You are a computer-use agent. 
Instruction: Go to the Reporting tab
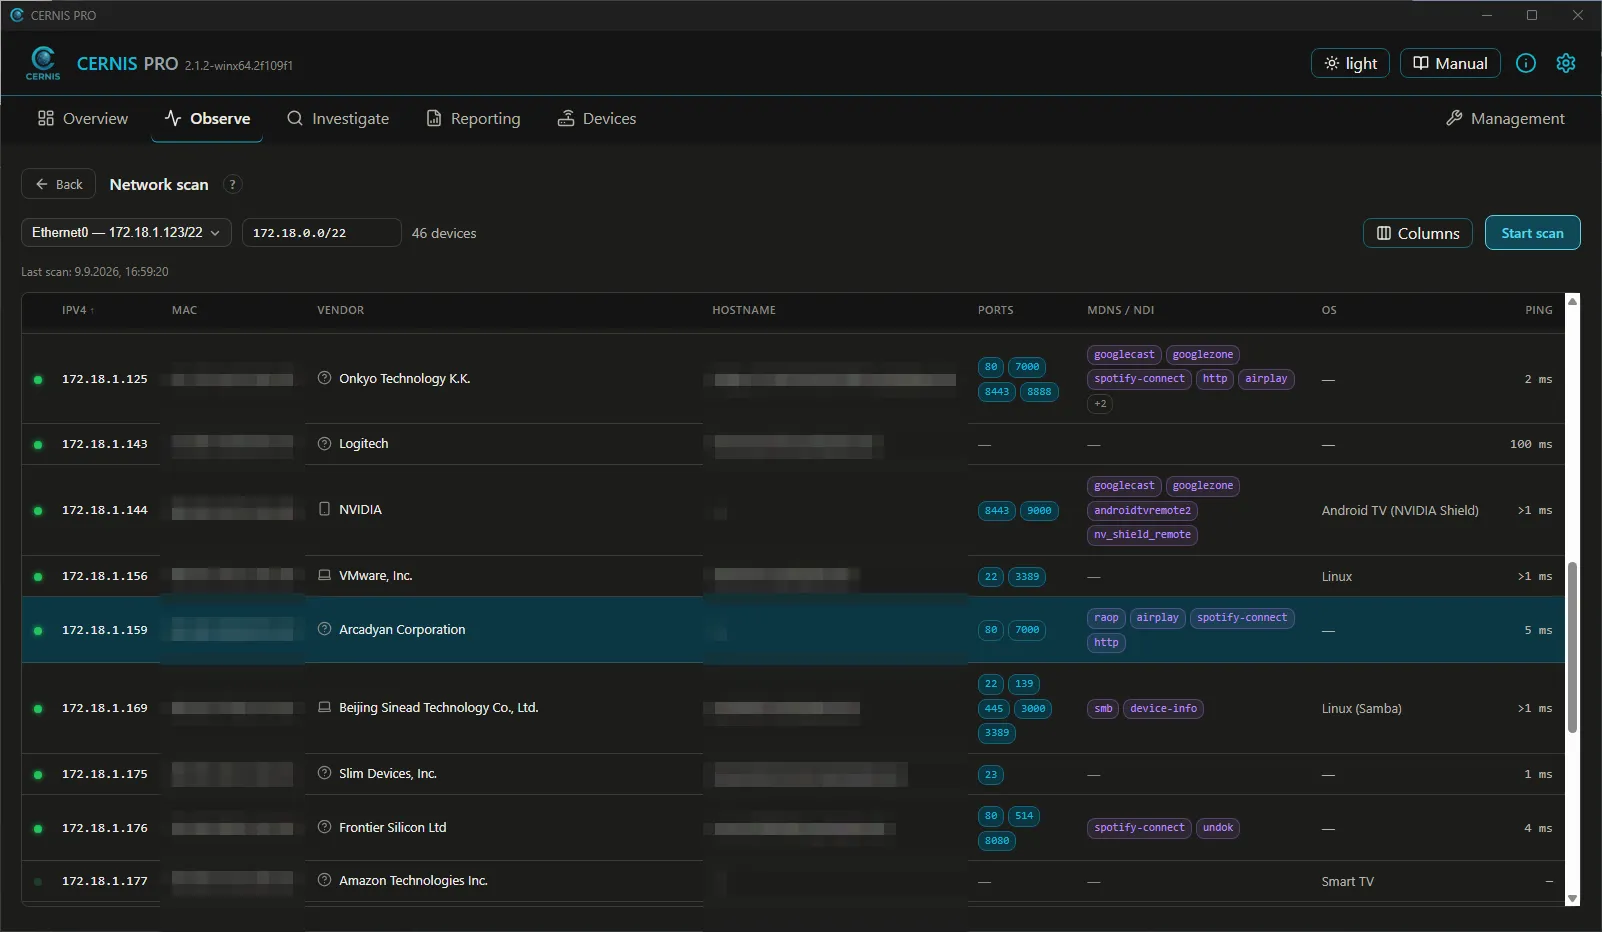click(473, 118)
